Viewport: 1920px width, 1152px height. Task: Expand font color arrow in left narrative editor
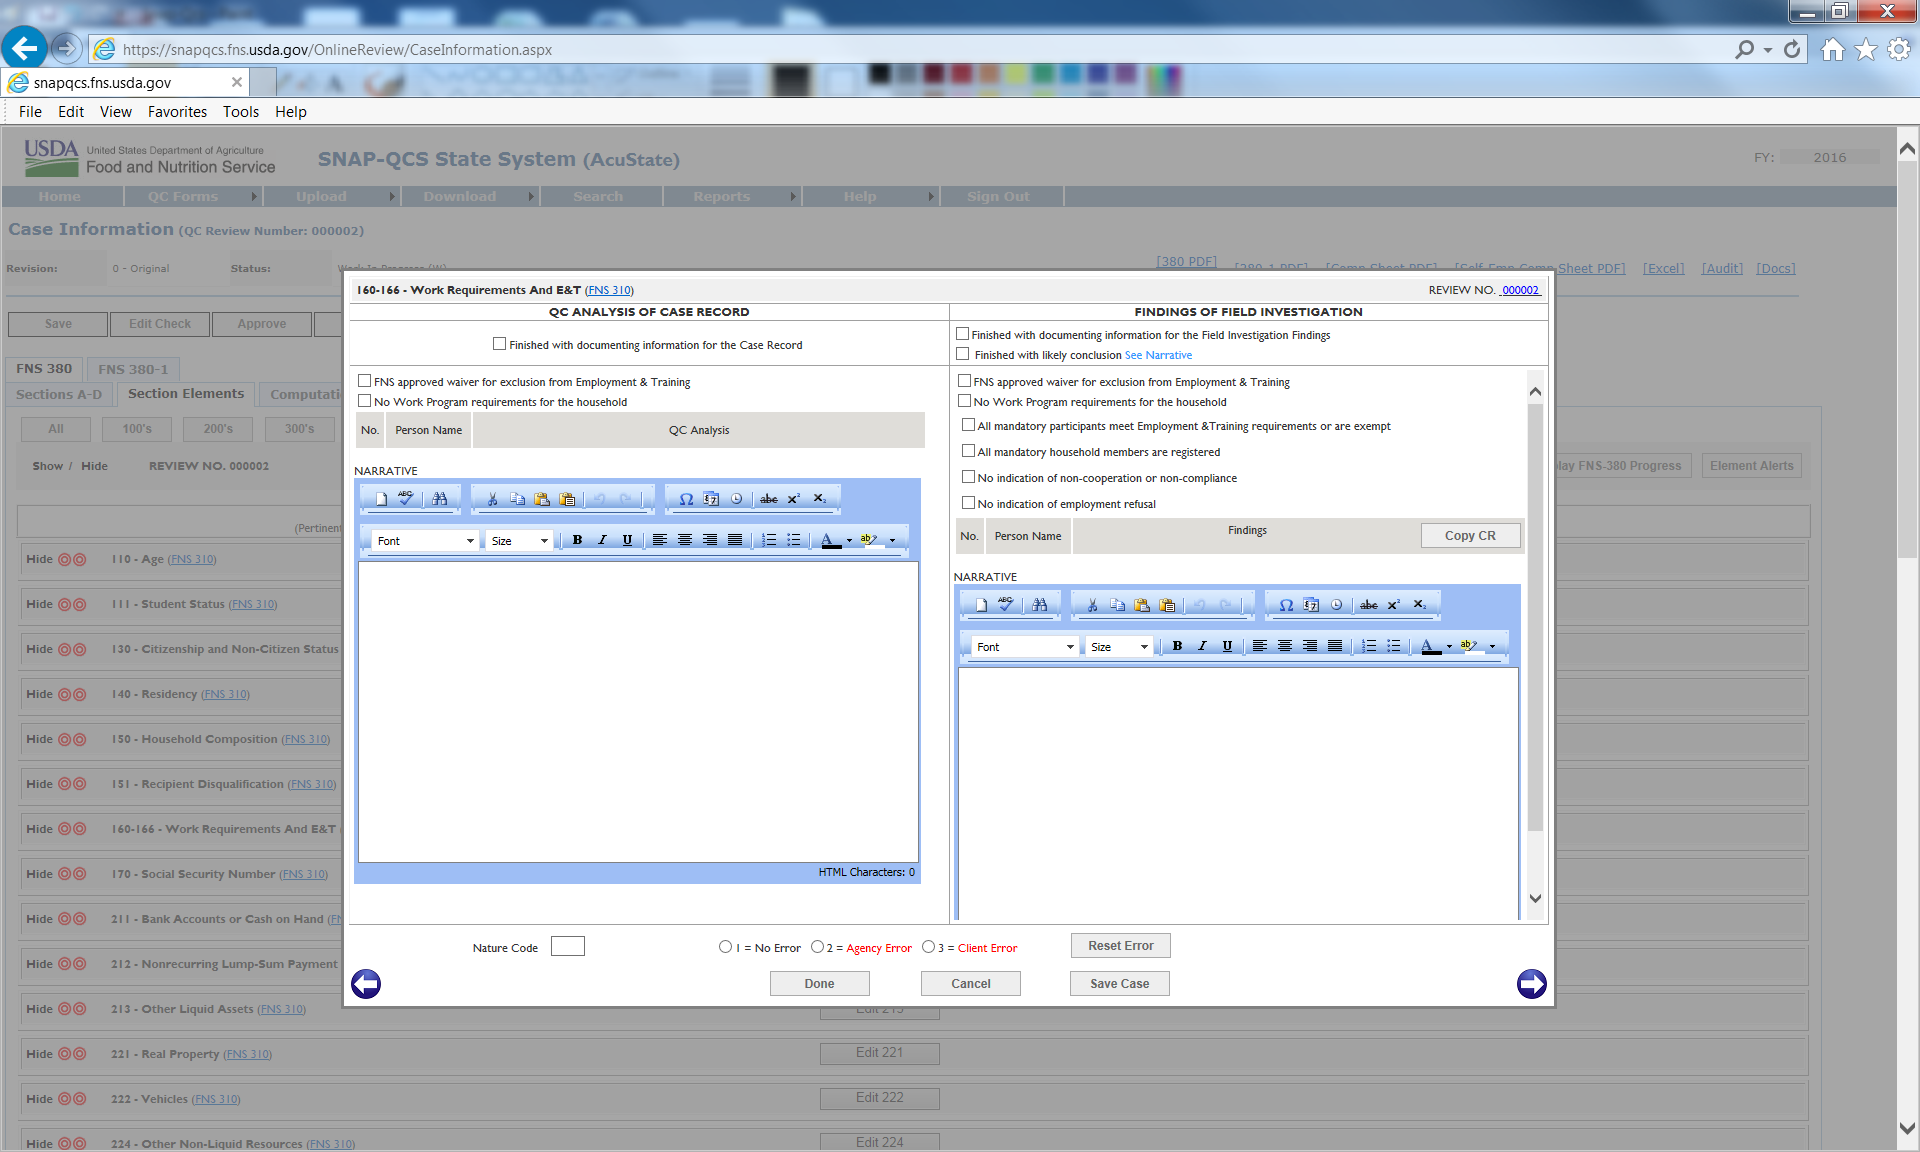[x=849, y=541]
